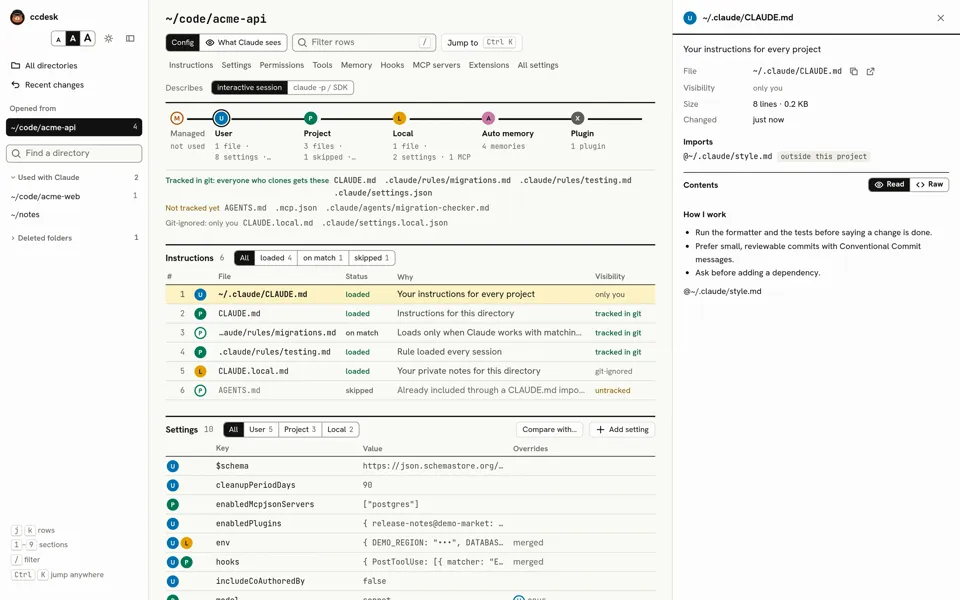Filter settings by Project 3
The image size is (960, 600).
click(300, 429)
